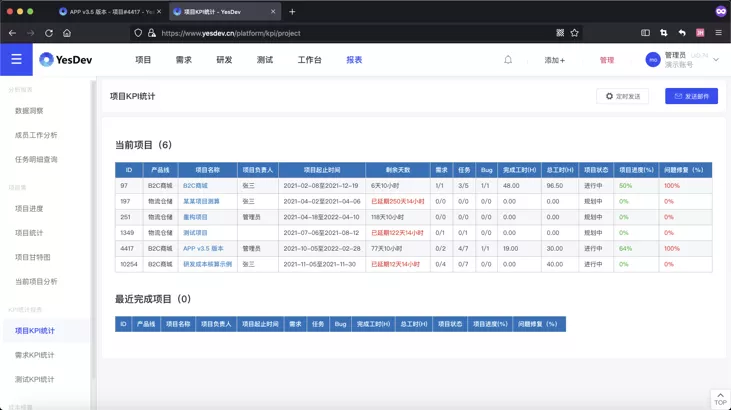The height and width of the screenshot is (410, 731).
Task: Open 项目甘特图 in sidebar
Action: 33,257
